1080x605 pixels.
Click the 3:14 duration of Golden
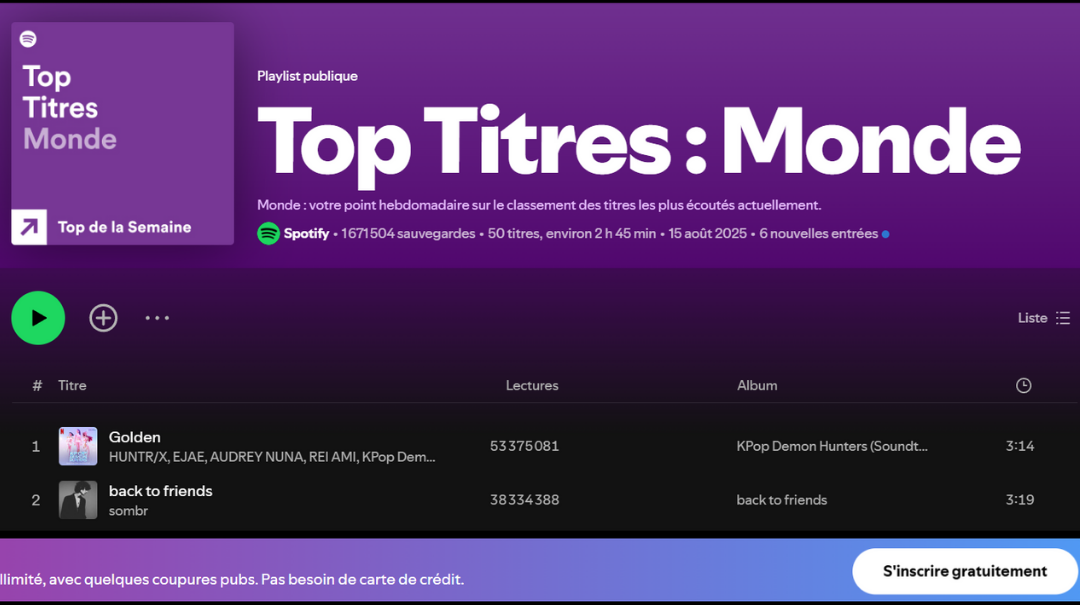pos(1019,446)
